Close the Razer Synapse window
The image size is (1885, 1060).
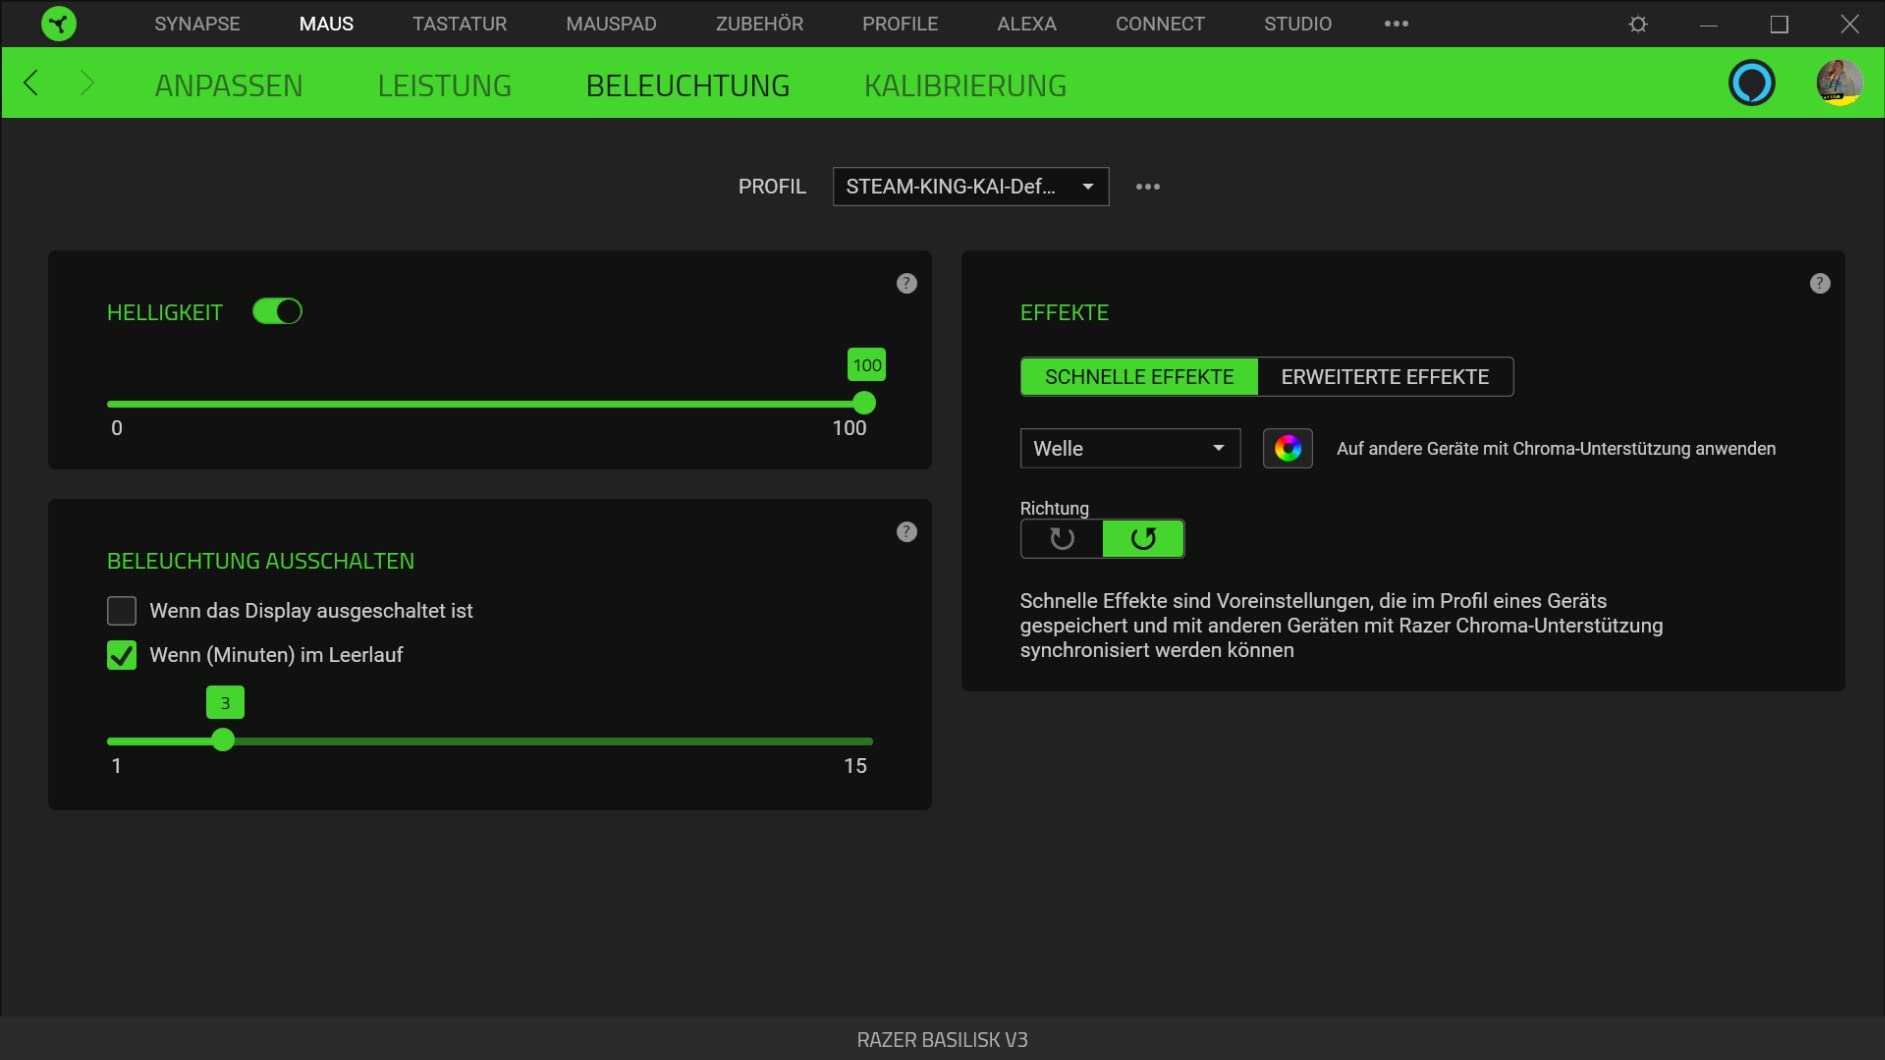pyautogui.click(x=1850, y=23)
